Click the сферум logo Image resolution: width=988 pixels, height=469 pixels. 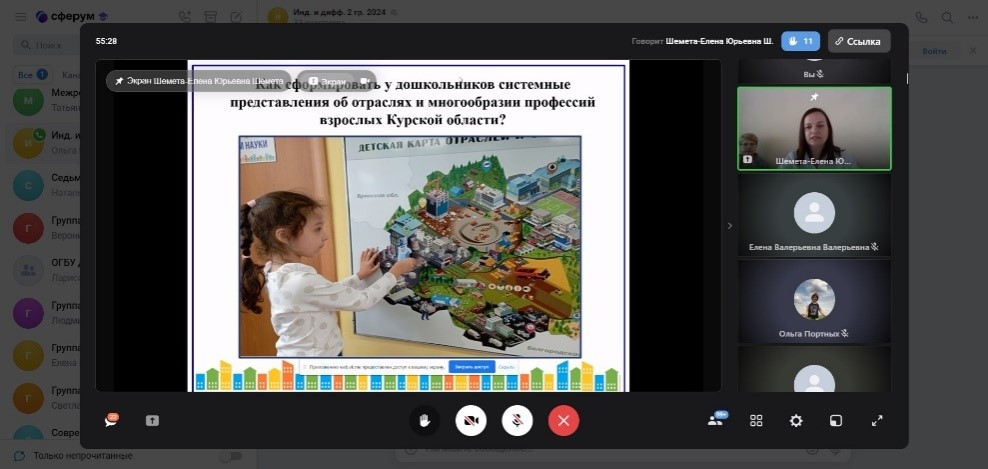tap(72, 17)
